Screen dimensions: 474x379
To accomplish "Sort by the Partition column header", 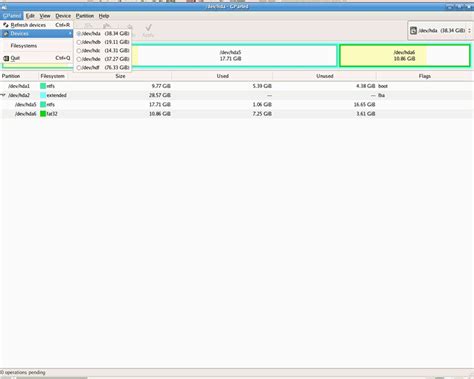I will click(x=19, y=76).
